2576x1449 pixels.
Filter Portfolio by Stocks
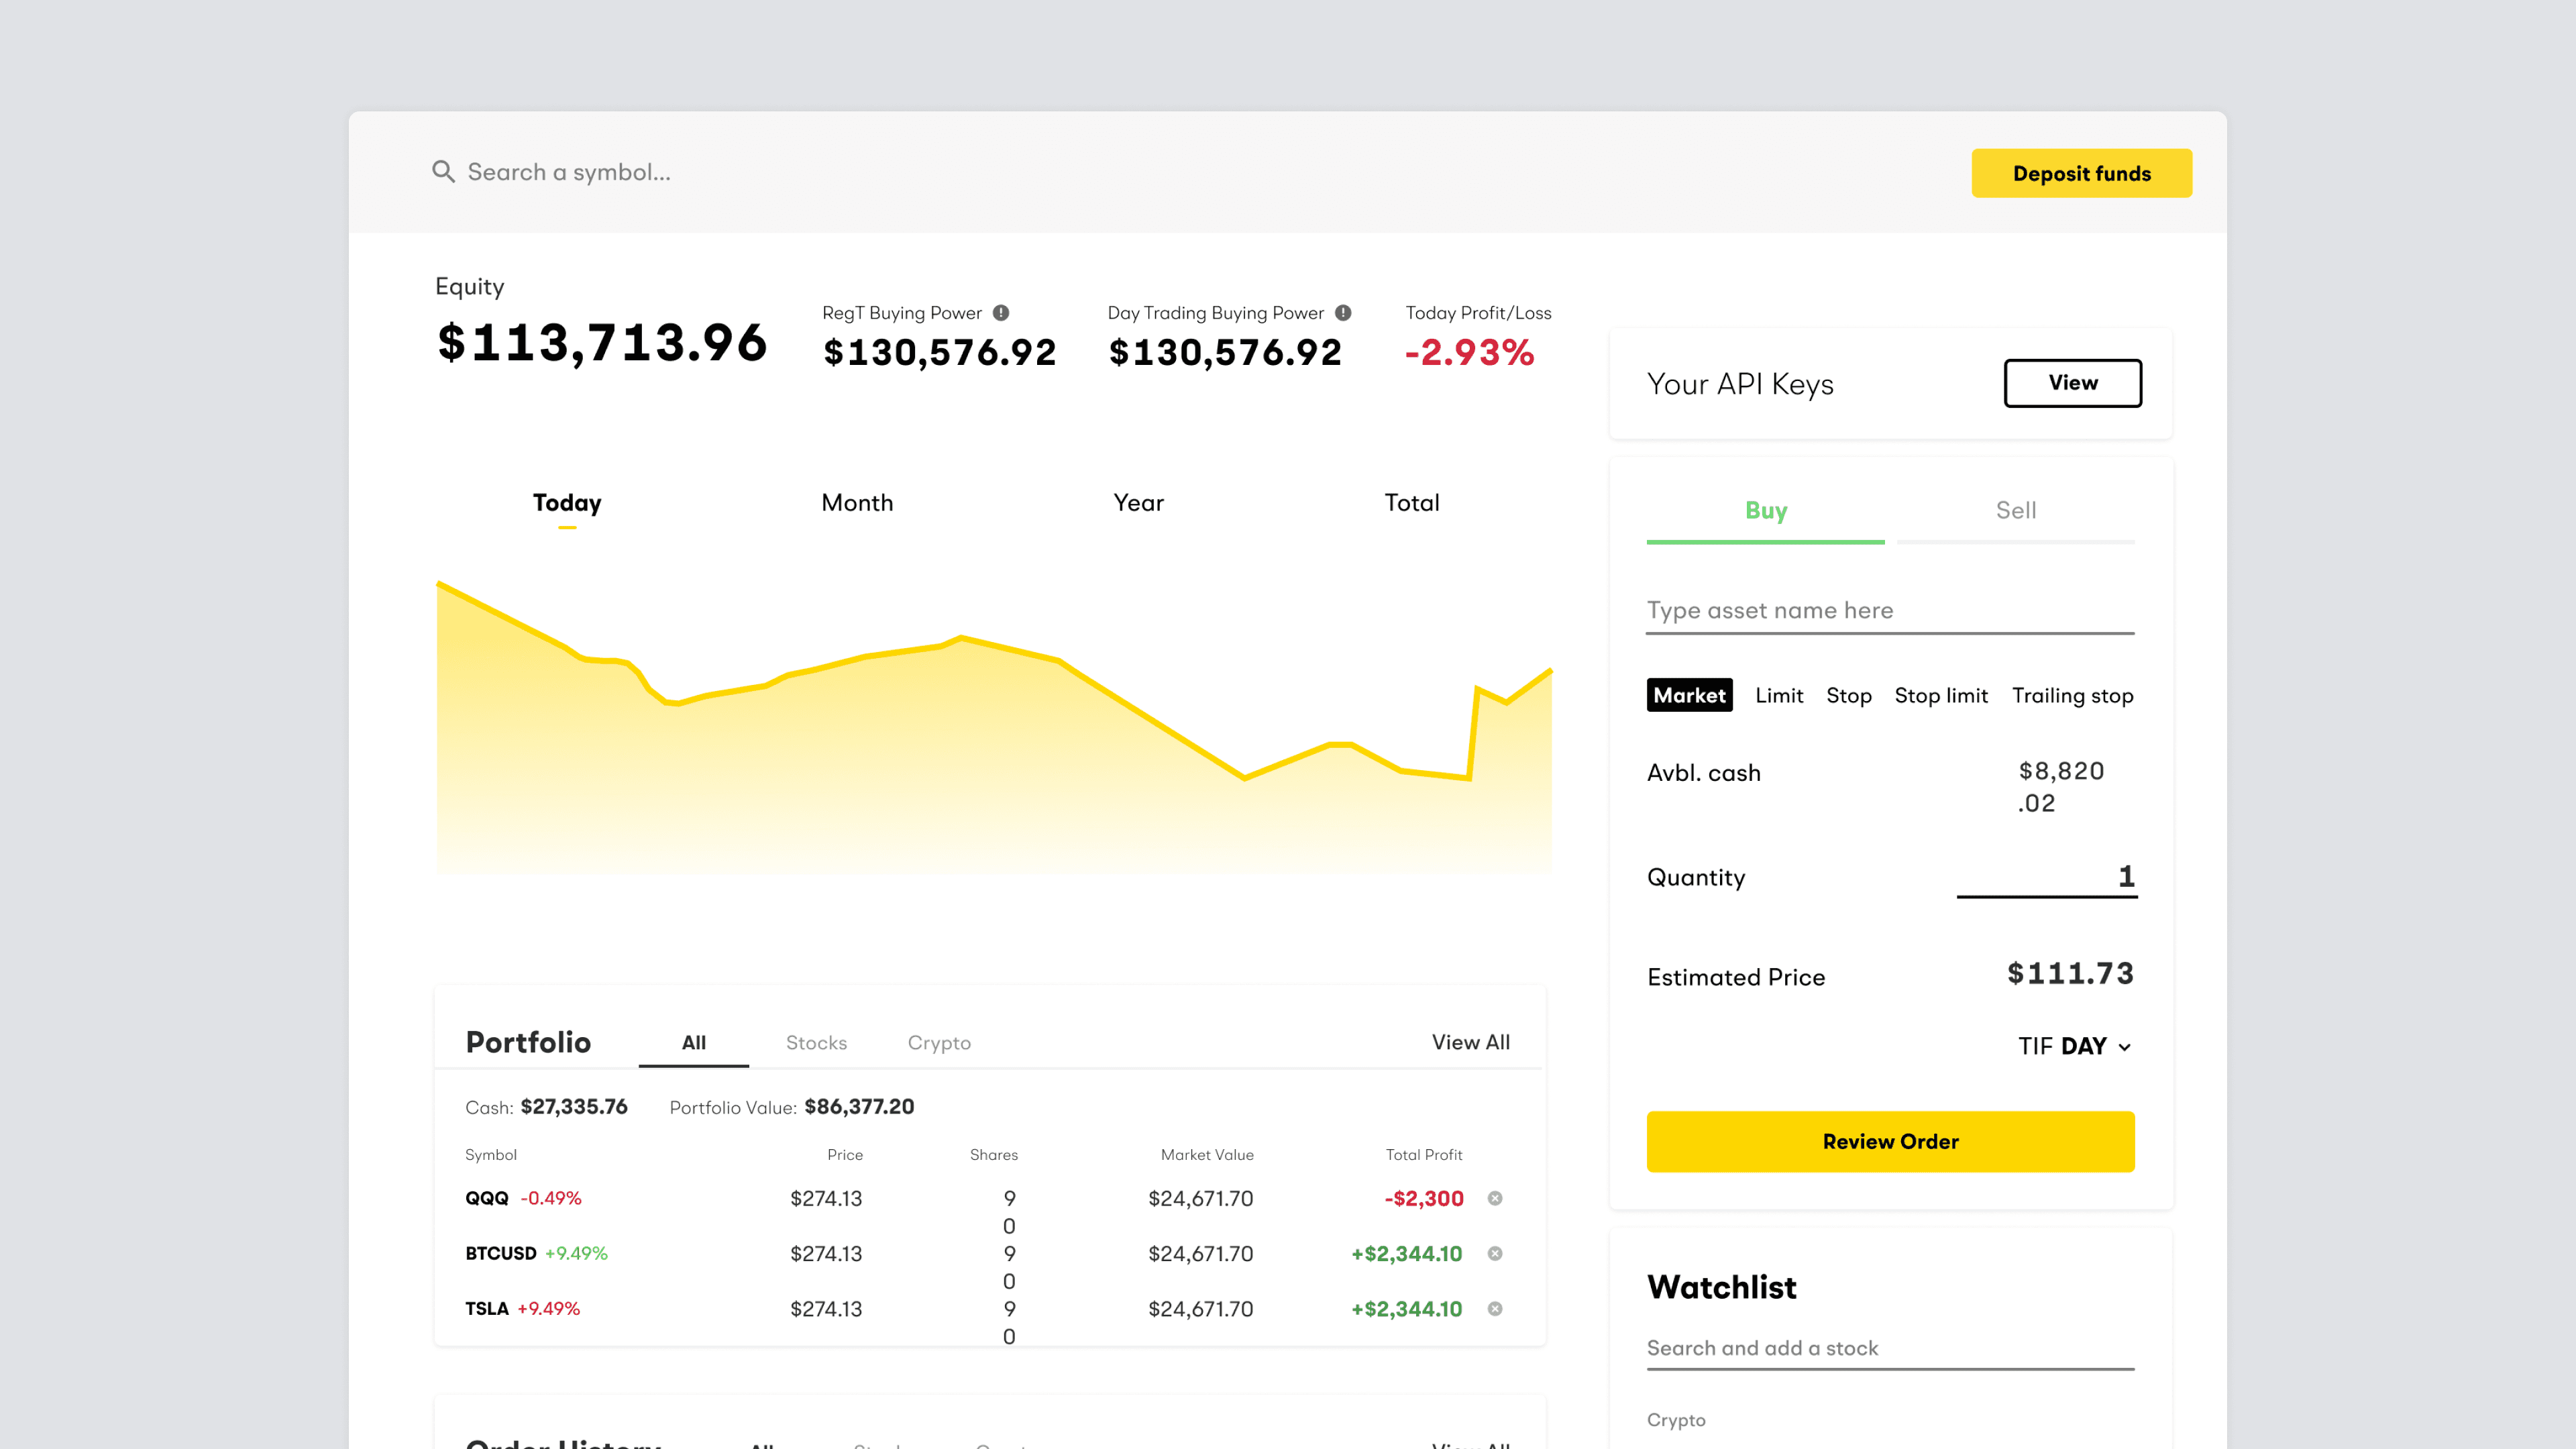pos(816,1043)
